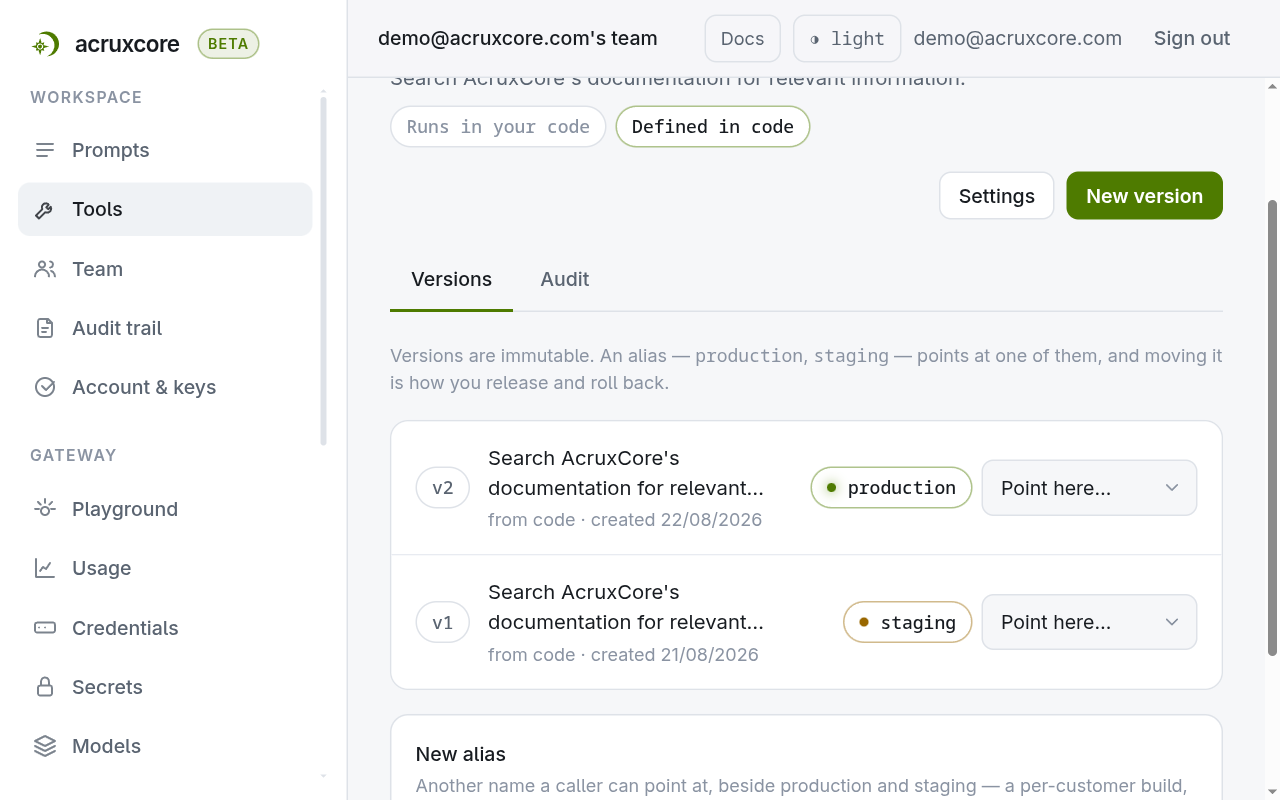This screenshot has height=800, width=1280.
Task: Click the Playground bulb icon
Action: 45,509
